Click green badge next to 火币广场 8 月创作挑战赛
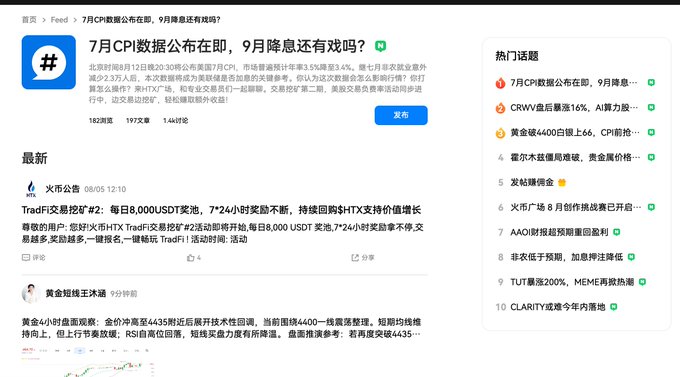This screenshot has height=377, width=680. coord(651,207)
